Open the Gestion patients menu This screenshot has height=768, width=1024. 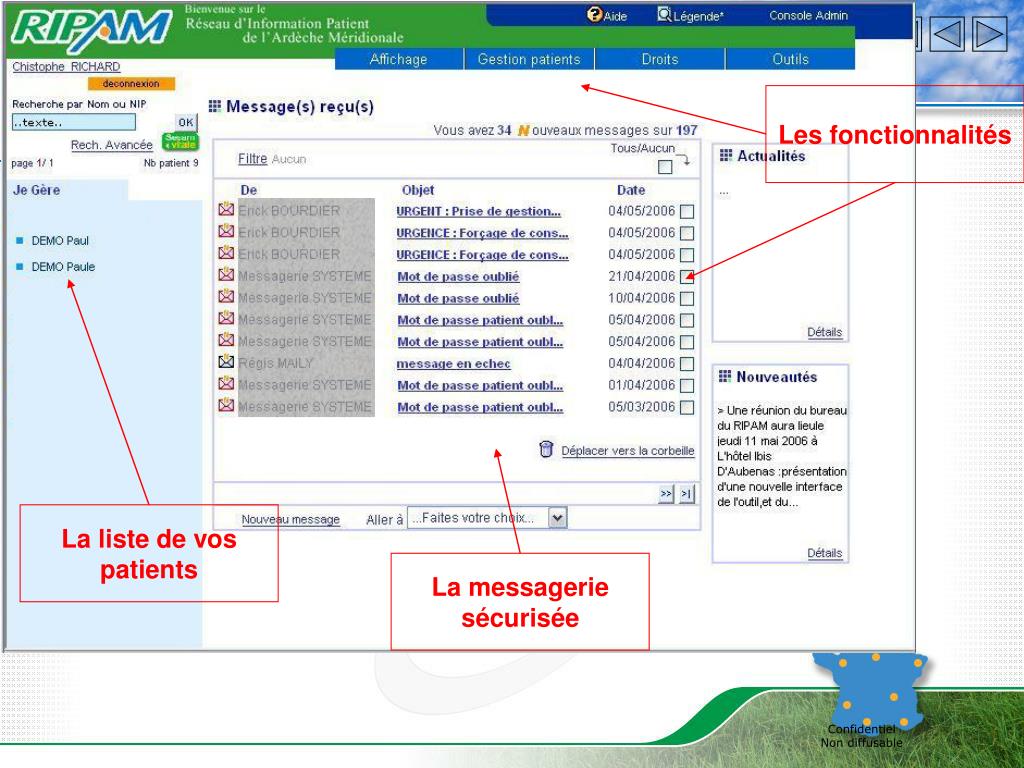tap(529, 59)
